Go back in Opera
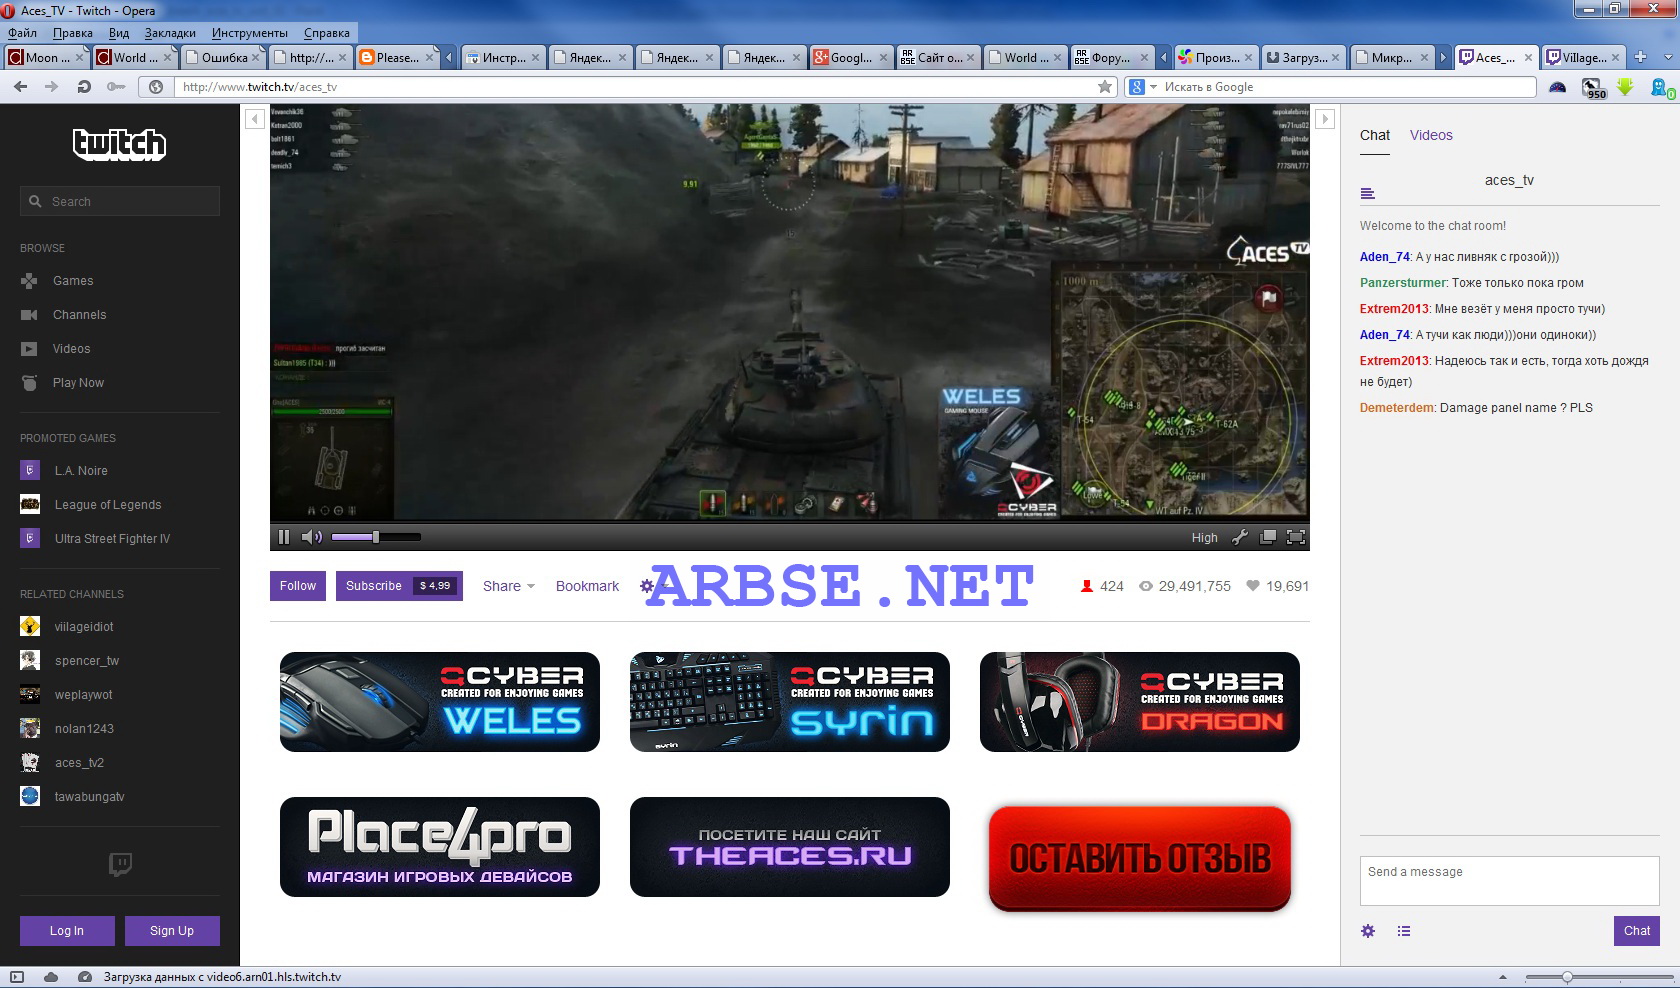 click(x=20, y=87)
